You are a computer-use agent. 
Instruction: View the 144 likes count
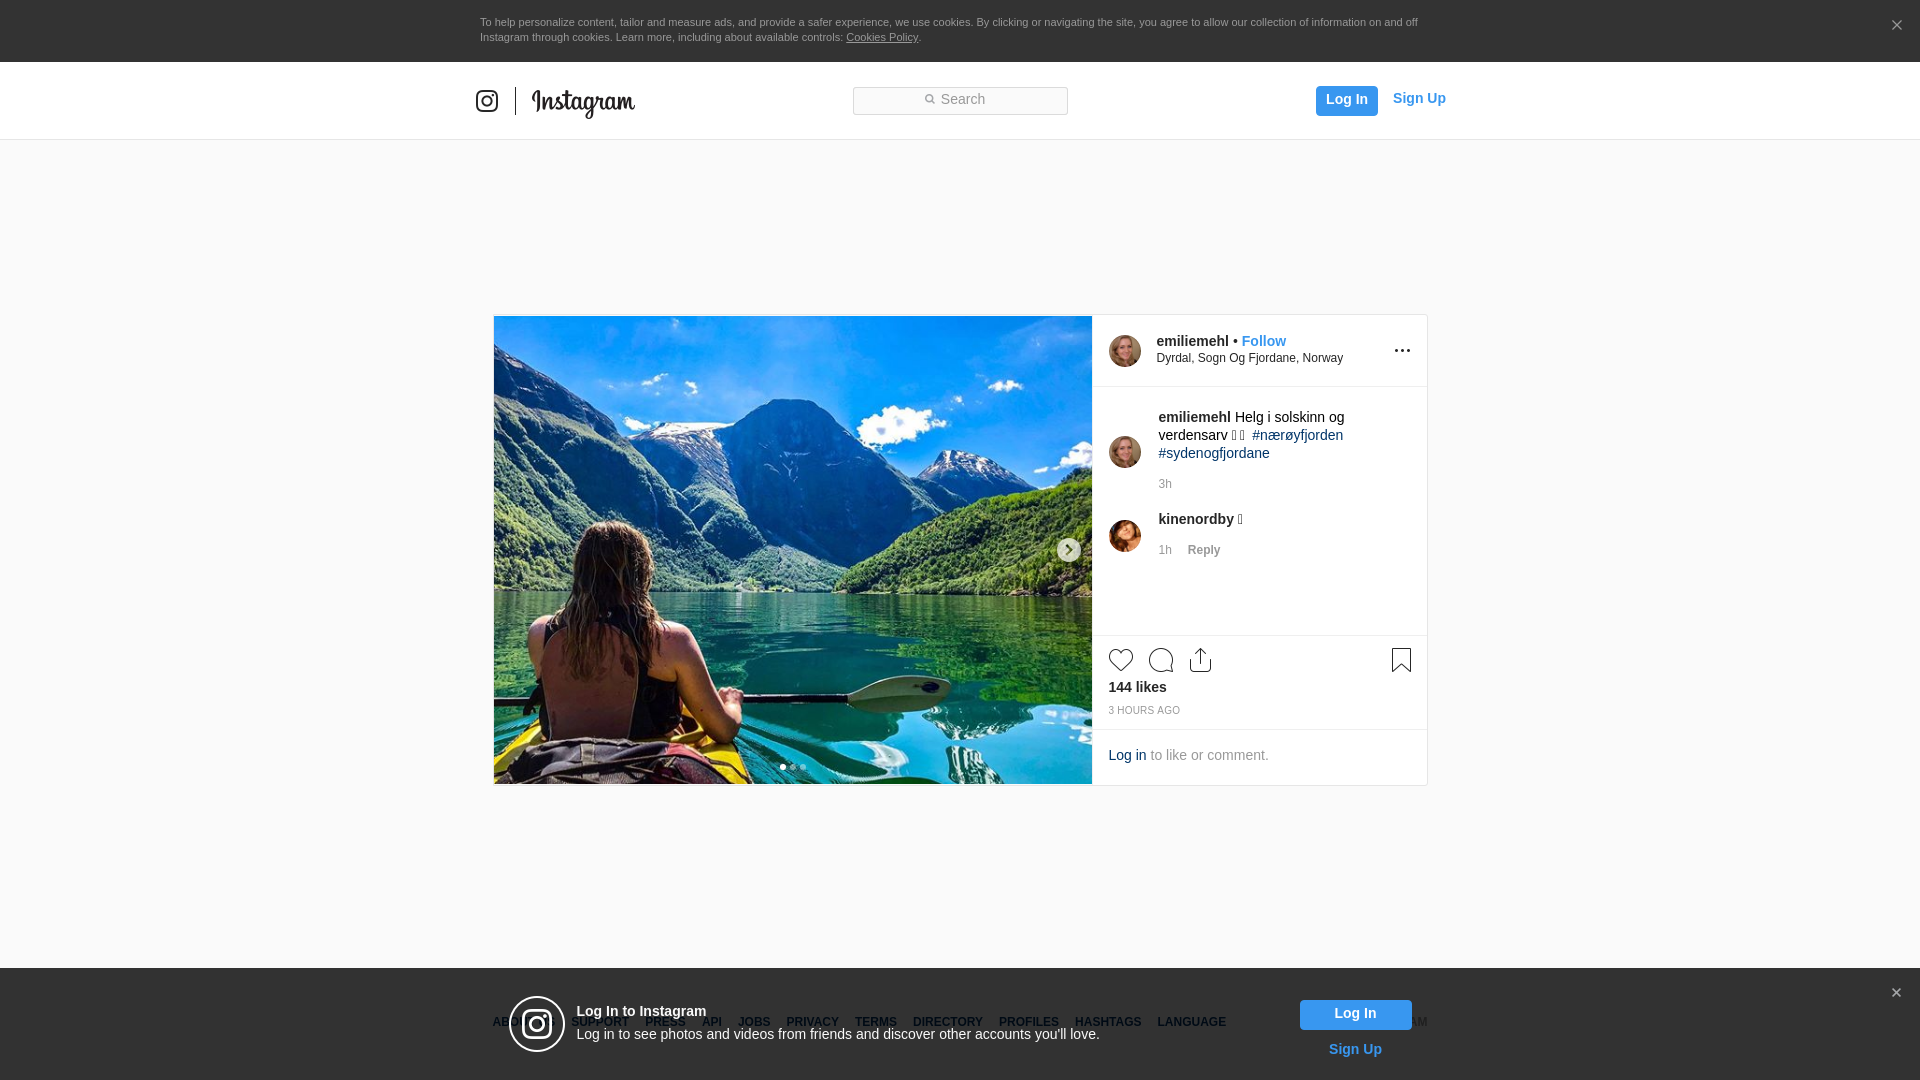pyautogui.click(x=1137, y=687)
